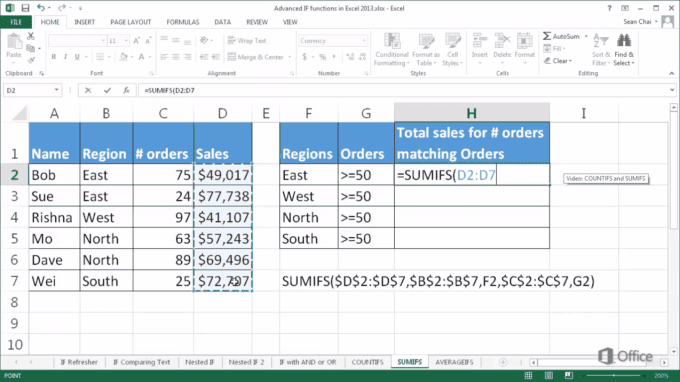Confirm formula with the Enter checkmark
Image resolution: width=680 pixels, height=382 pixels.
click(x=107, y=90)
